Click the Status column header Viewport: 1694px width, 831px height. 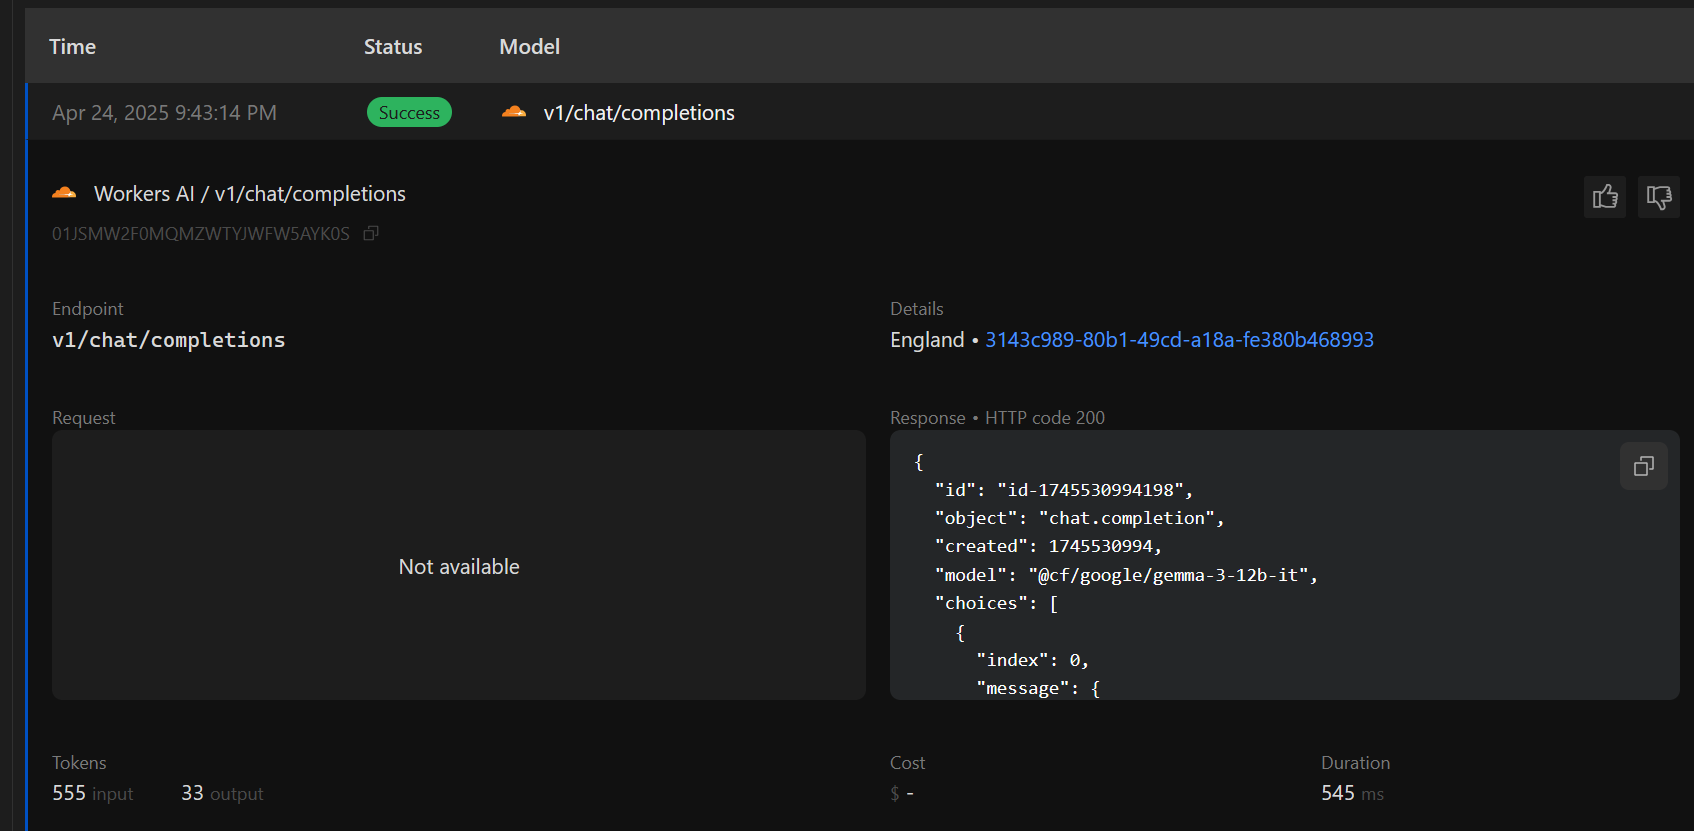[392, 47]
